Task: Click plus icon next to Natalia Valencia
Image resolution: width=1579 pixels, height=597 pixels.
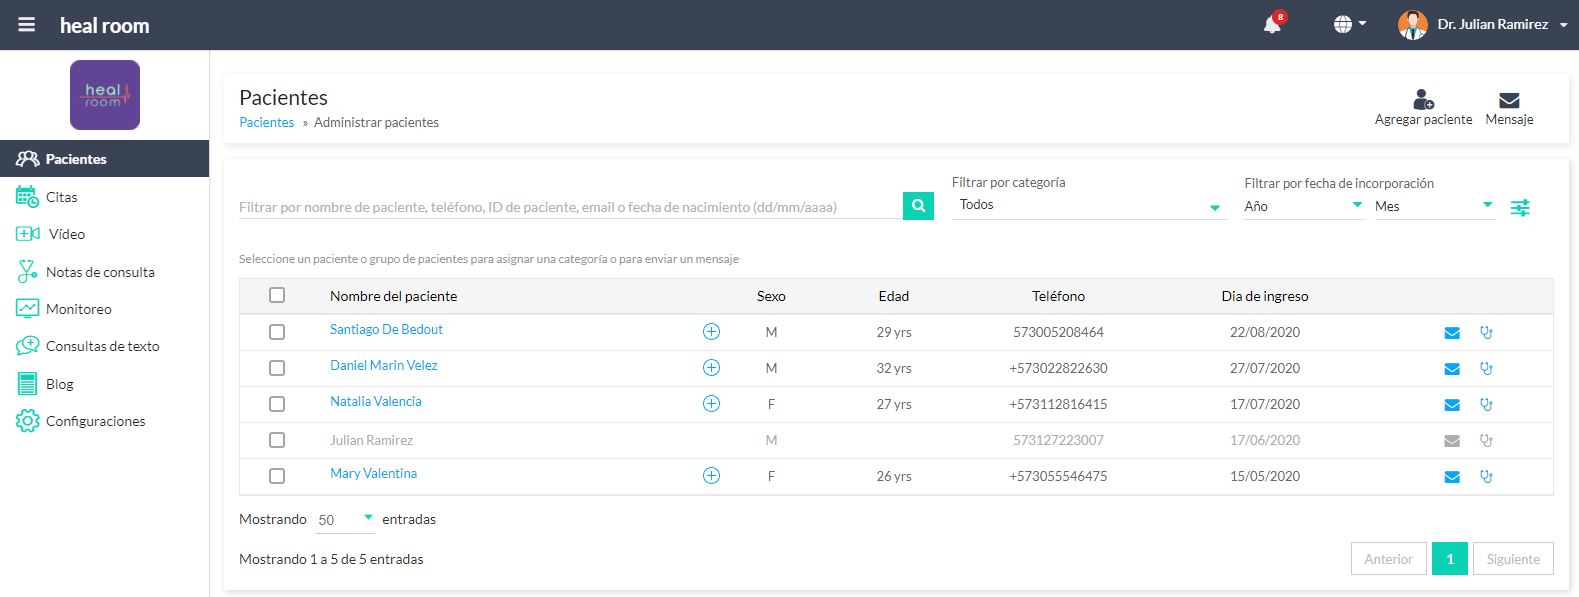Action: click(x=711, y=404)
